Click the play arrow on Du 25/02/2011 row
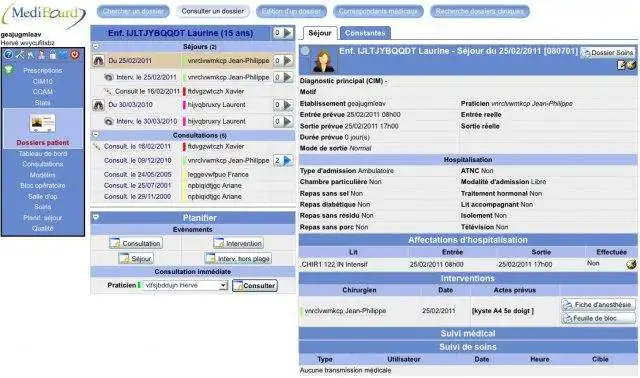Screen dimensions: 640x378 [x=288, y=61]
